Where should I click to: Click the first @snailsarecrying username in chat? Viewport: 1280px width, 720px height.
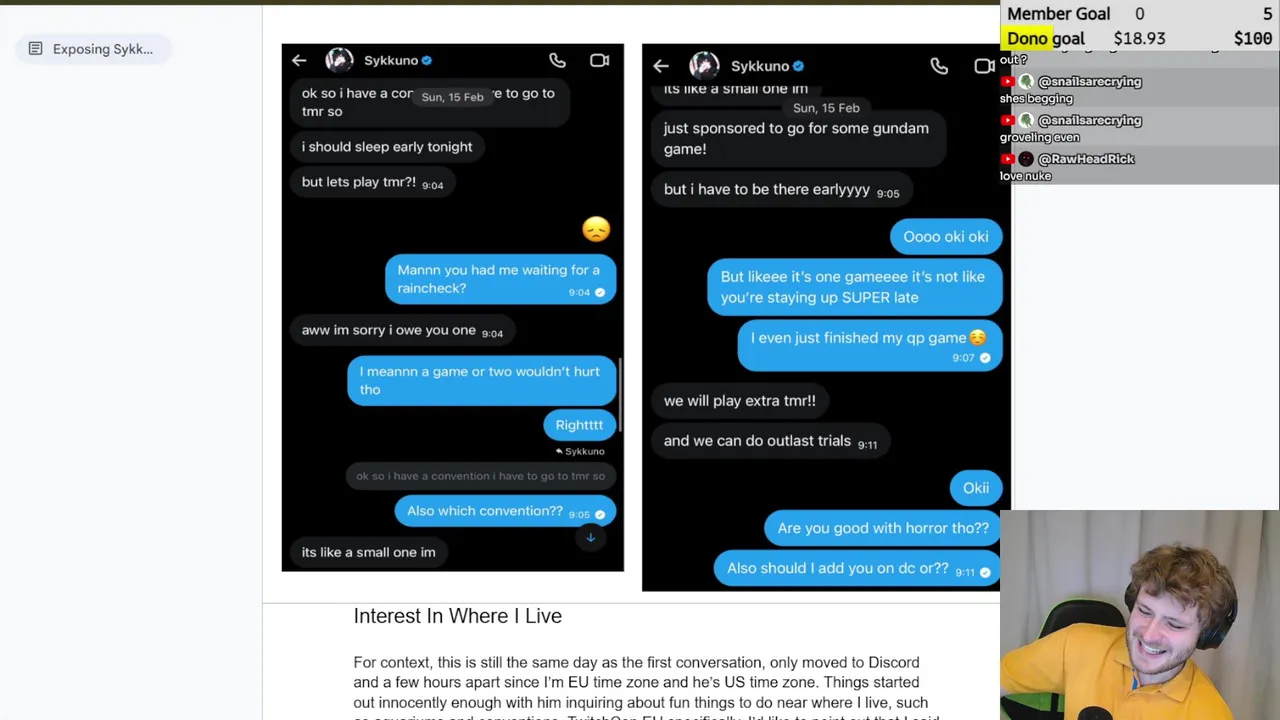1089,82
